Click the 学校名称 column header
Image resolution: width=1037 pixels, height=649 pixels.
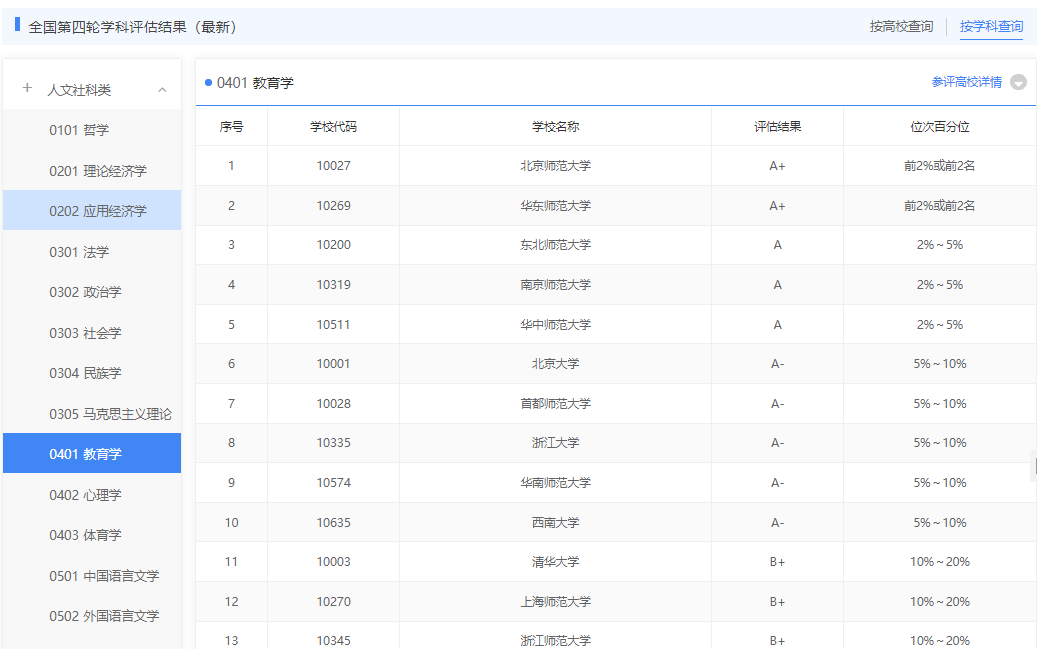point(556,126)
